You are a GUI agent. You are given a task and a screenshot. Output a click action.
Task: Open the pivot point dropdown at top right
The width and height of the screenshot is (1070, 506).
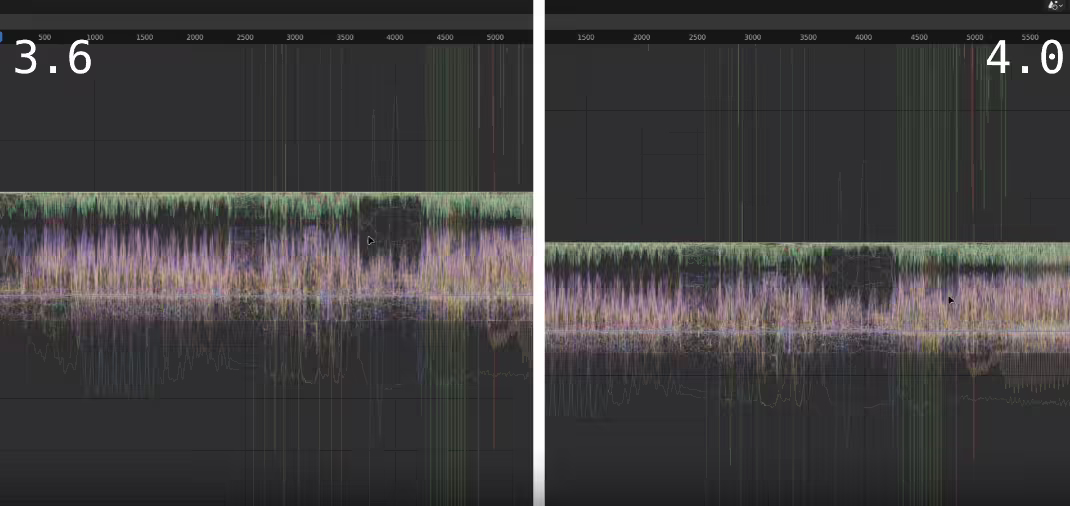coord(1055,5)
